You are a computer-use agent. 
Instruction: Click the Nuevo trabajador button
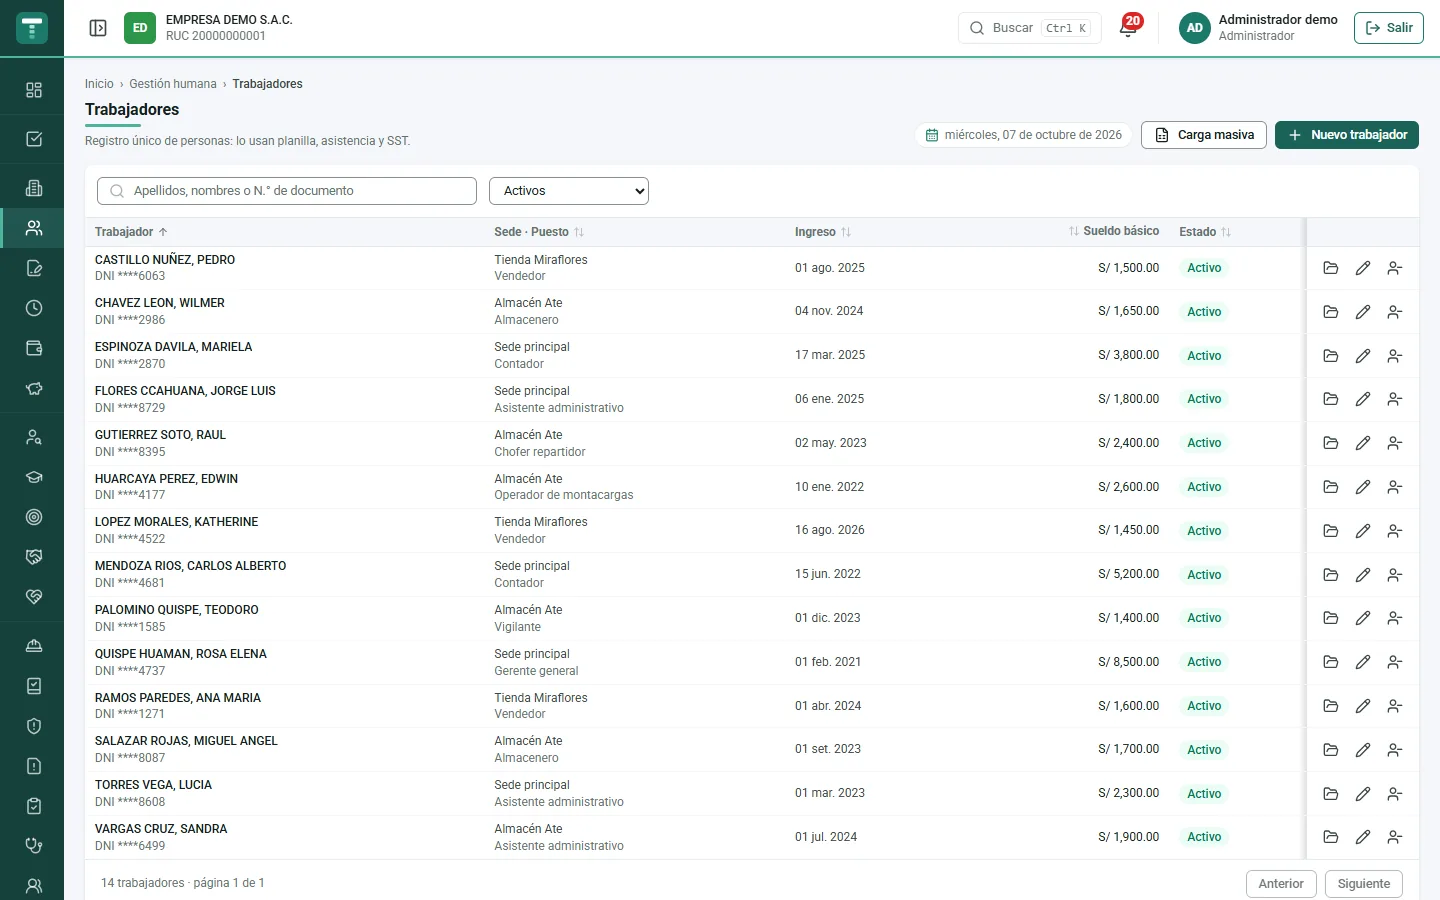pyautogui.click(x=1347, y=135)
